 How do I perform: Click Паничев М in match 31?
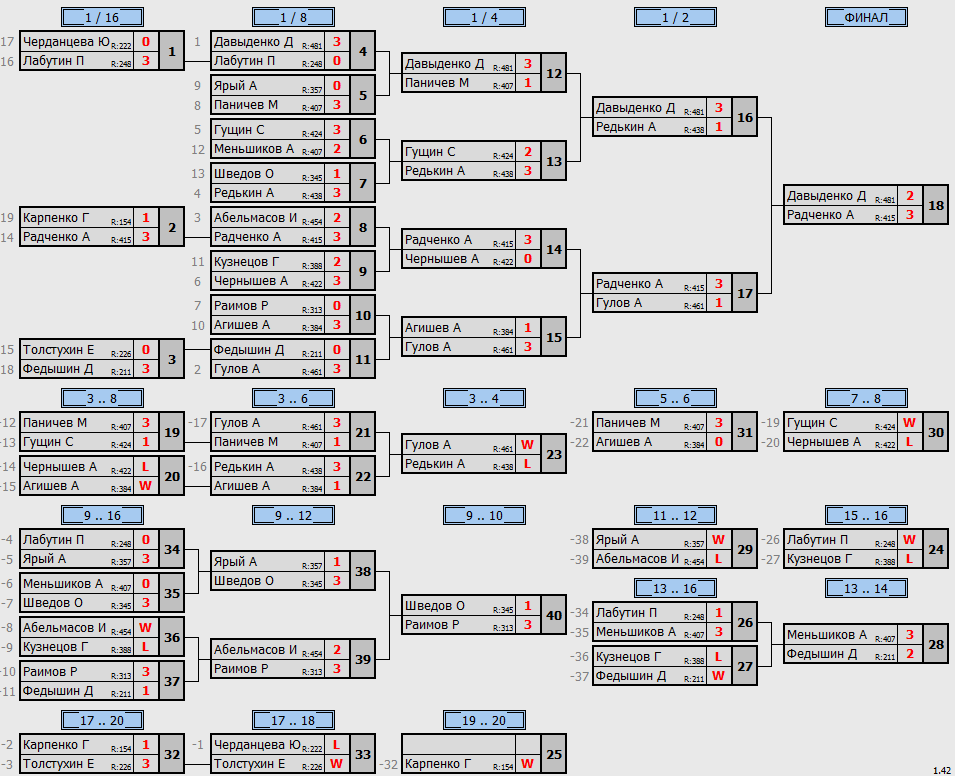point(628,423)
